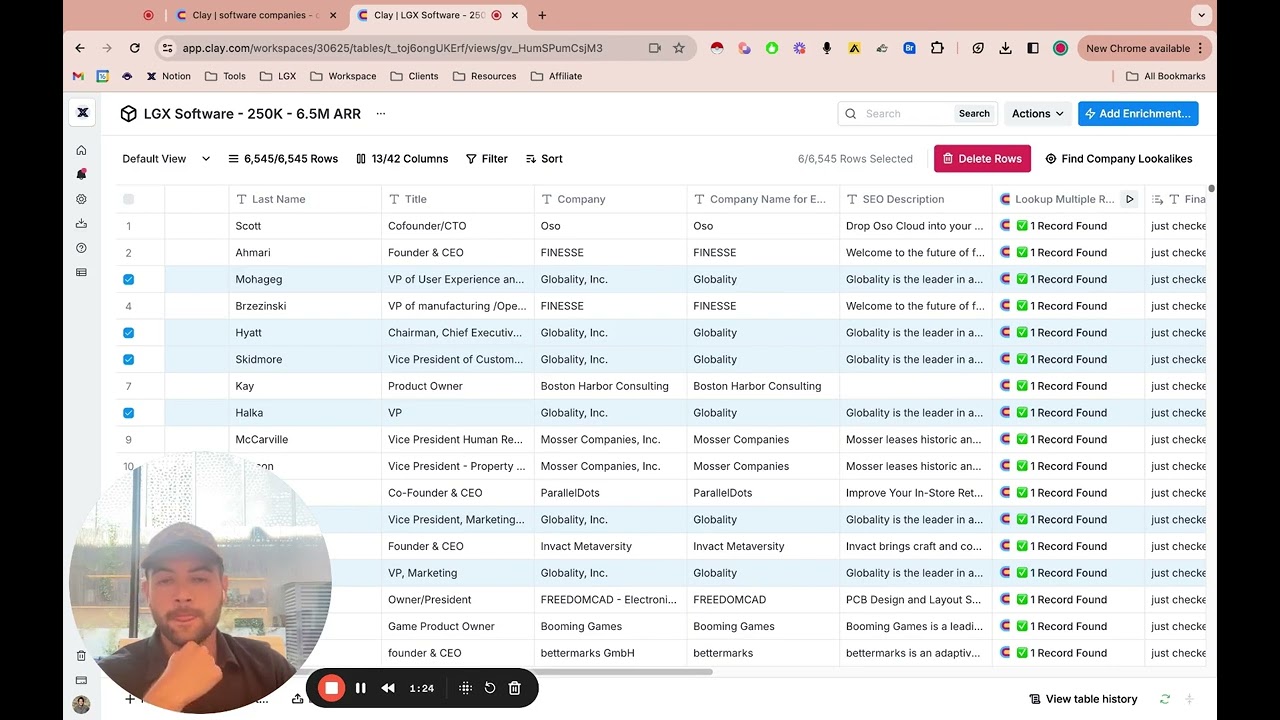Open the Chrome downloads icon

[1006, 48]
